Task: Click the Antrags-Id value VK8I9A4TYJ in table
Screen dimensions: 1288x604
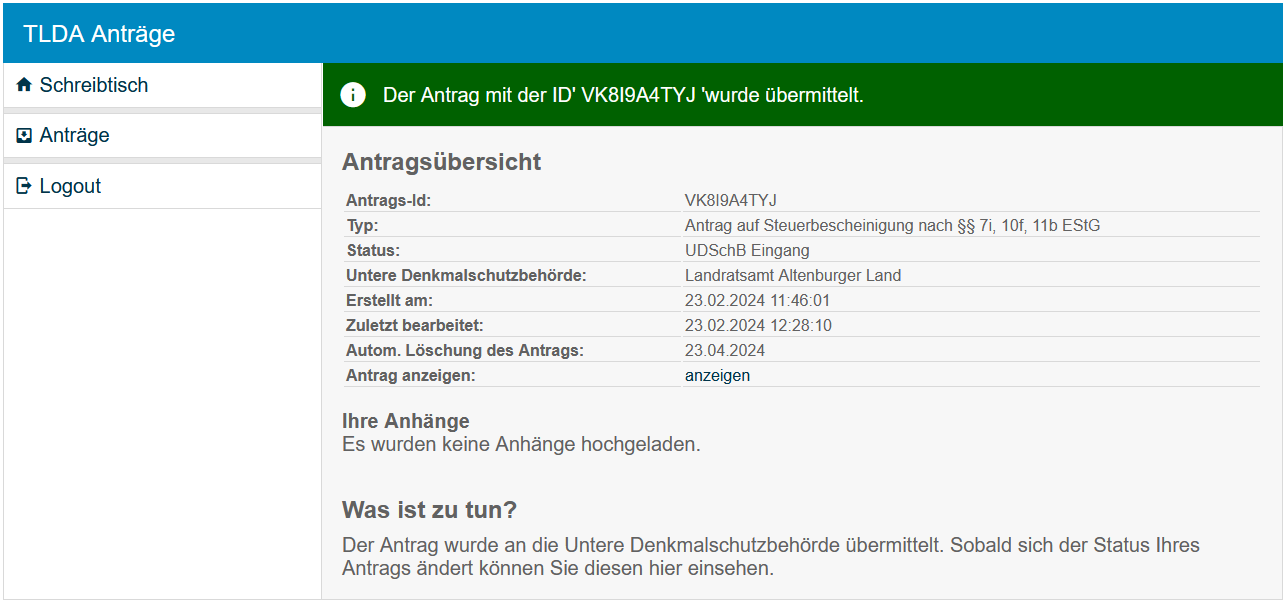Action: coord(730,201)
